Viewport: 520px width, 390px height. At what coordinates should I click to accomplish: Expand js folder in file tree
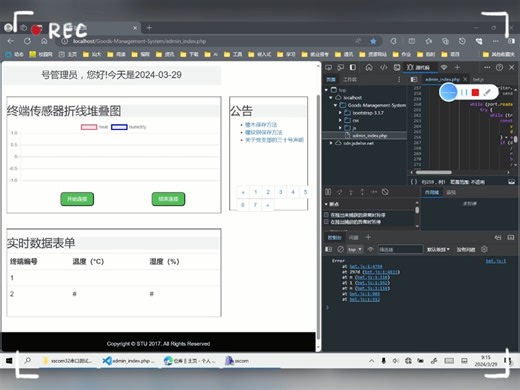(x=340, y=128)
